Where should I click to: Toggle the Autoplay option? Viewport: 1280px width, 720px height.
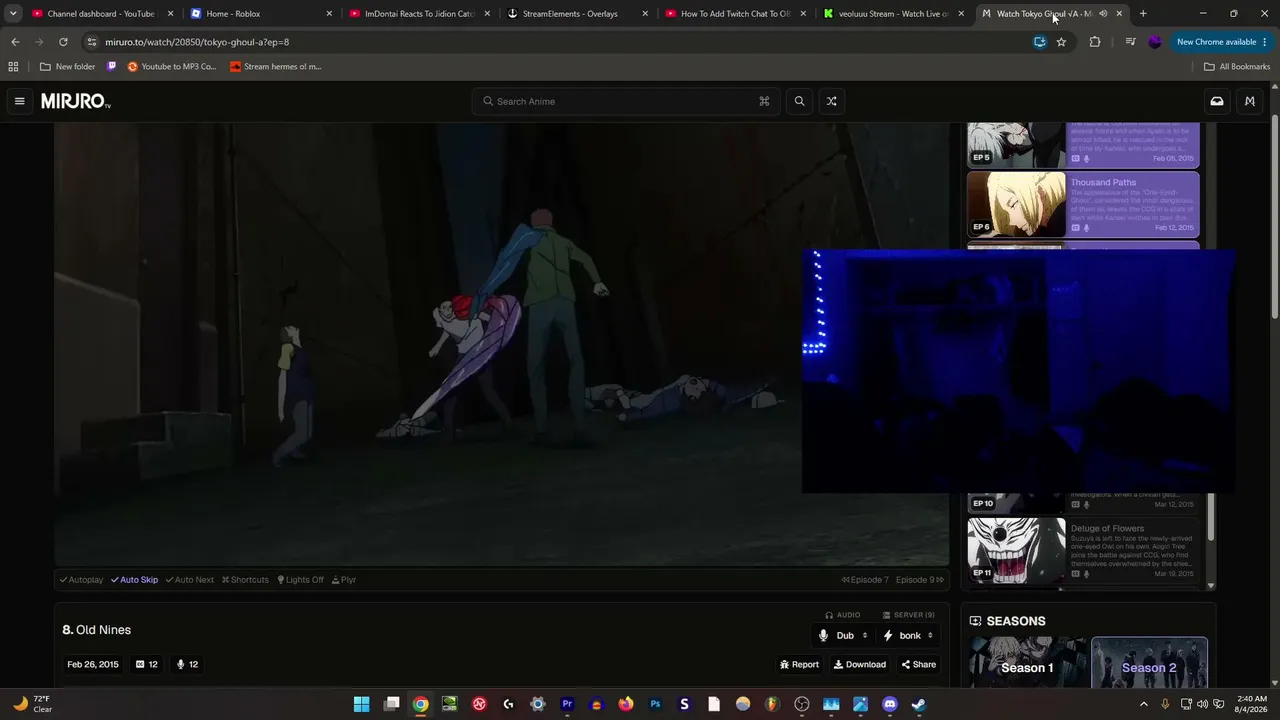(81, 580)
